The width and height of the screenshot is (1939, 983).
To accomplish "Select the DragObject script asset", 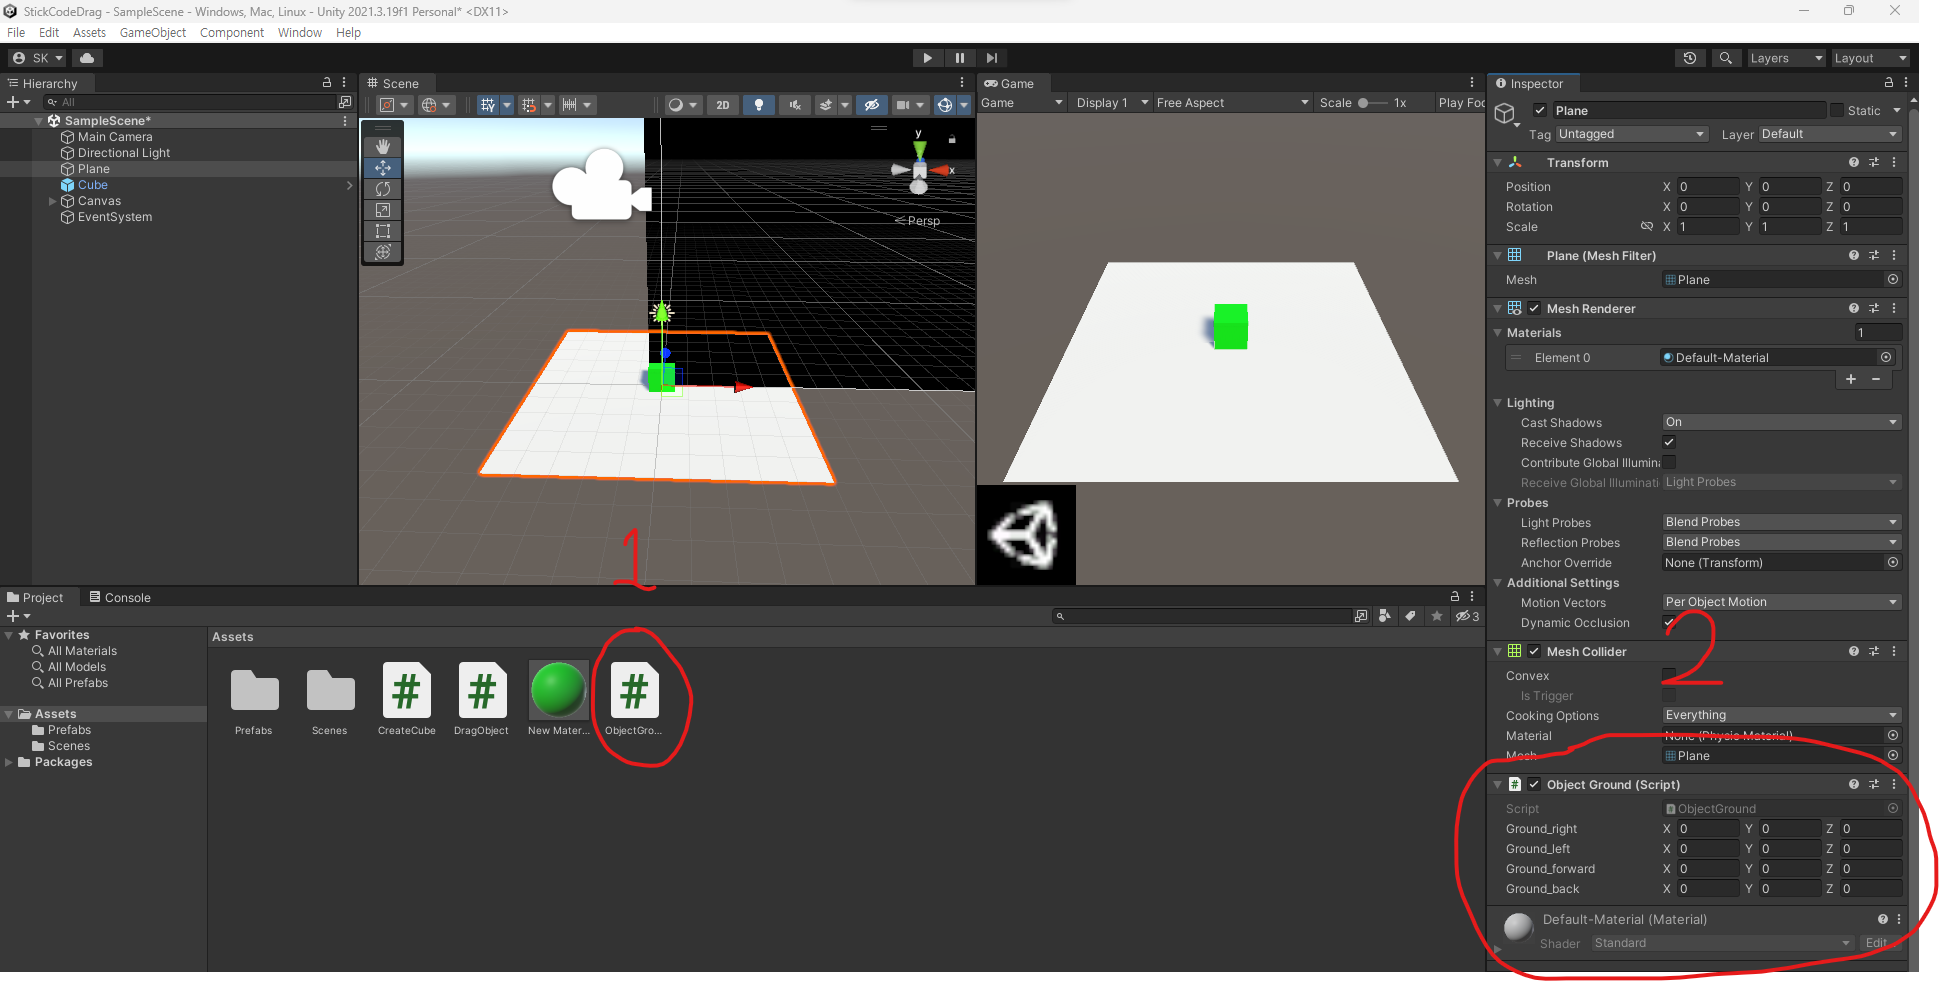I will coord(481,699).
